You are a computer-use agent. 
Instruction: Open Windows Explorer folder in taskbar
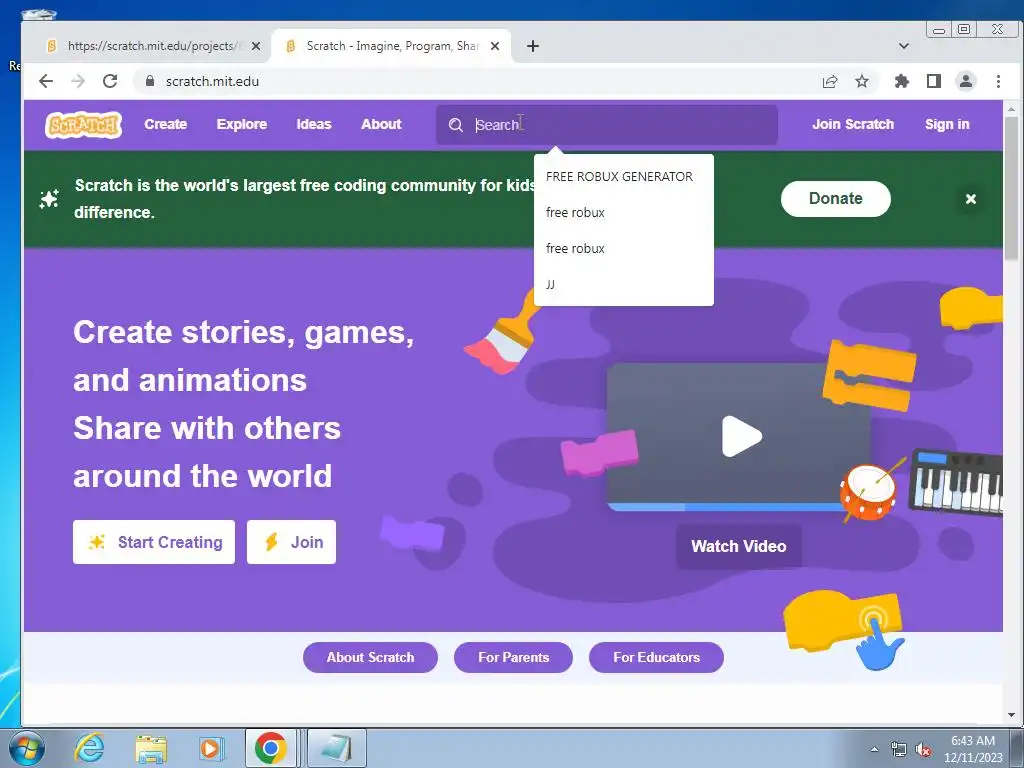pos(150,748)
